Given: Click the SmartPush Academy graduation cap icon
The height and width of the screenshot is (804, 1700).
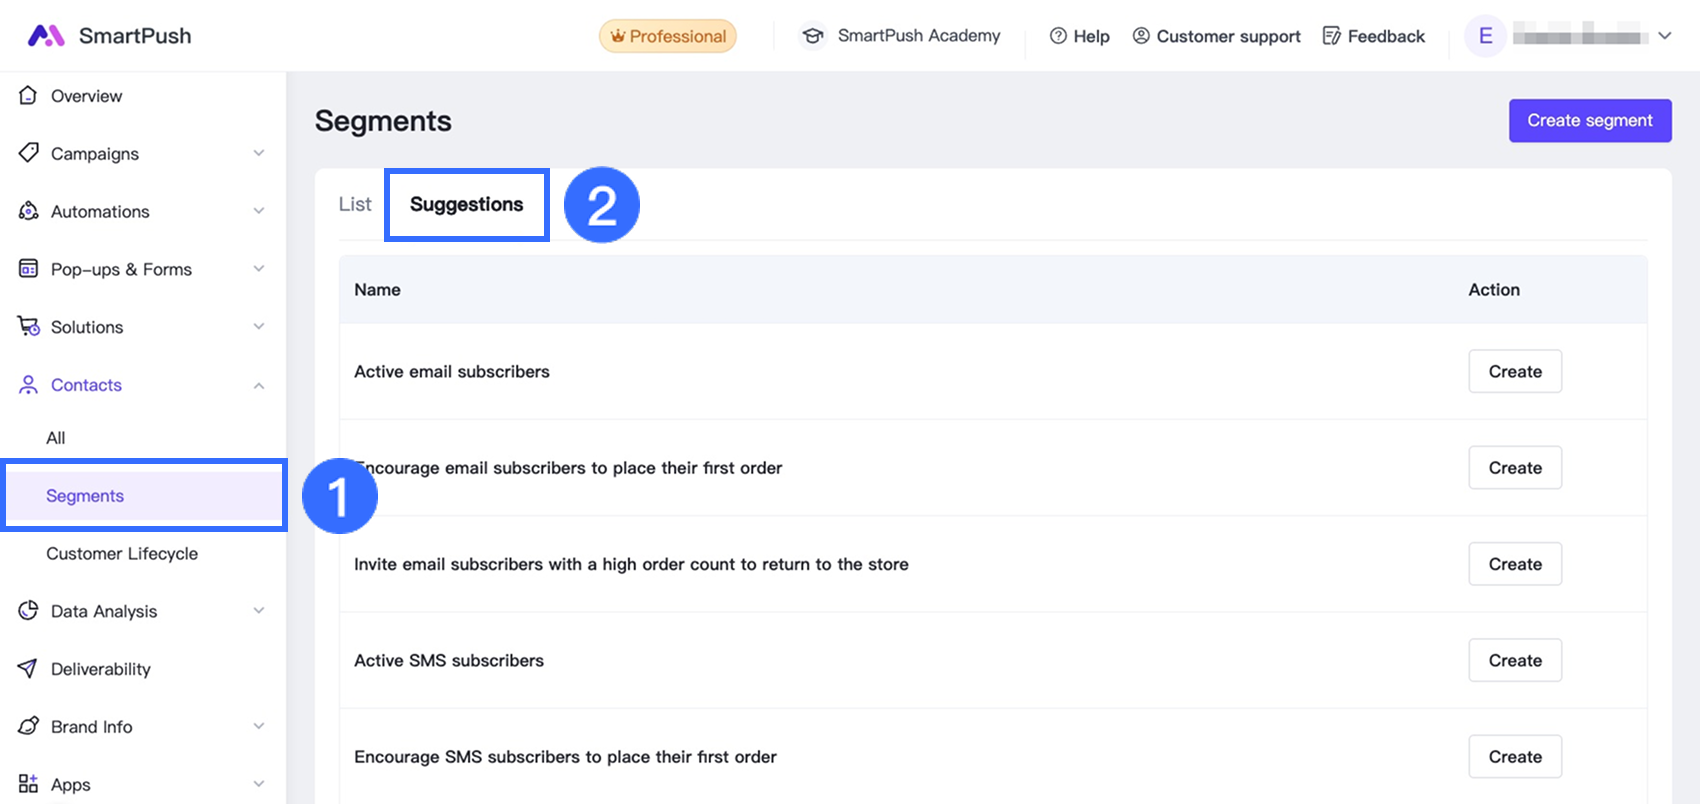Looking at the screenshot, I should tap(813, 36).
